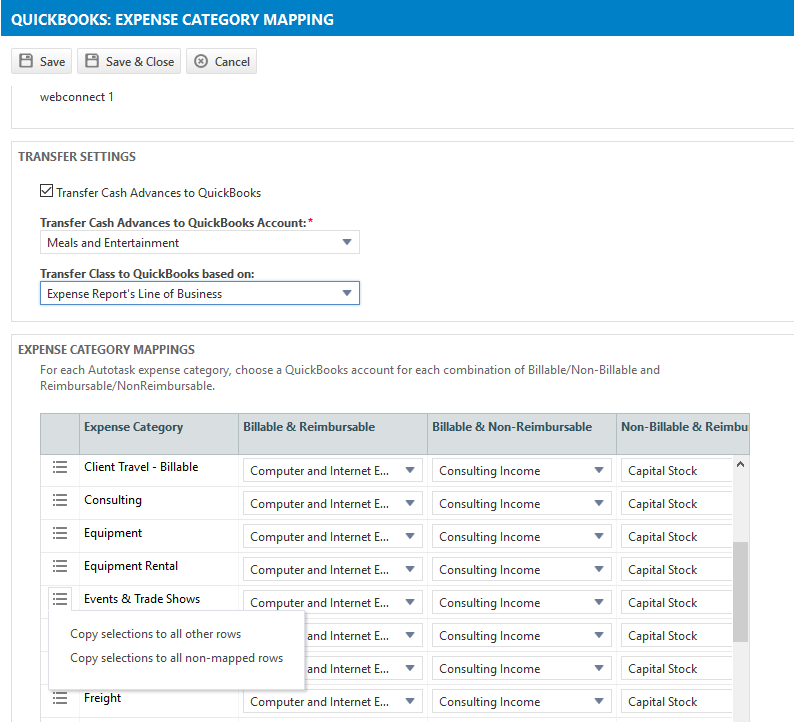This screenshot has width=794, height=722.
Task: Click the Save & Close button
Action: (129, 61)
